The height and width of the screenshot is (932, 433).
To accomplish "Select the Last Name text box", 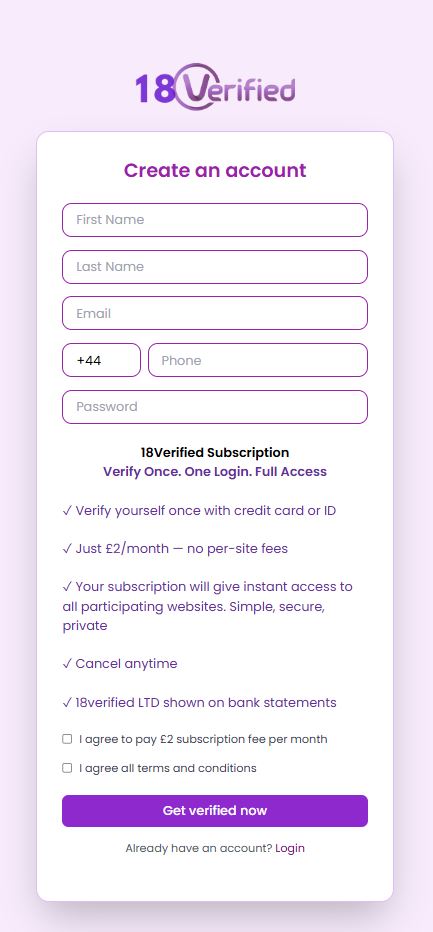I will click(215, 267).
